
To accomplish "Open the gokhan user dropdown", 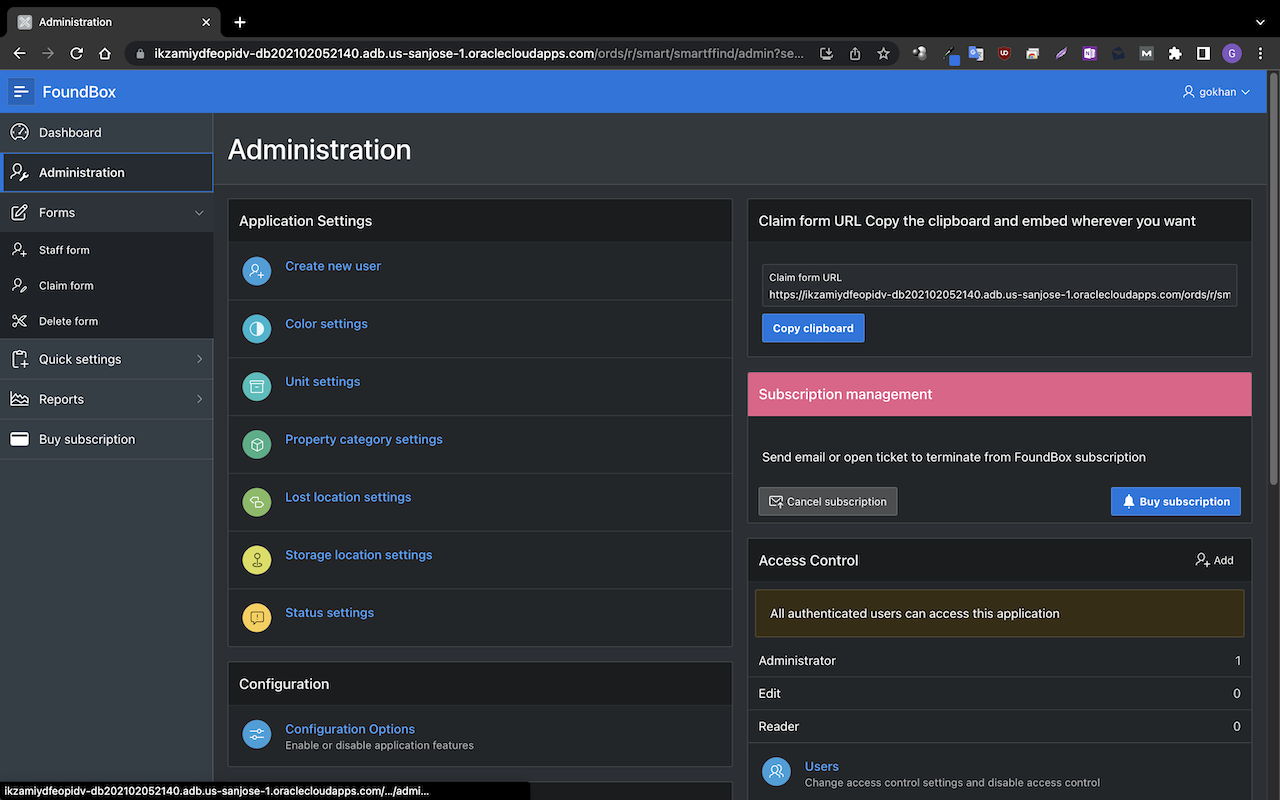I will pos(1216,91).
